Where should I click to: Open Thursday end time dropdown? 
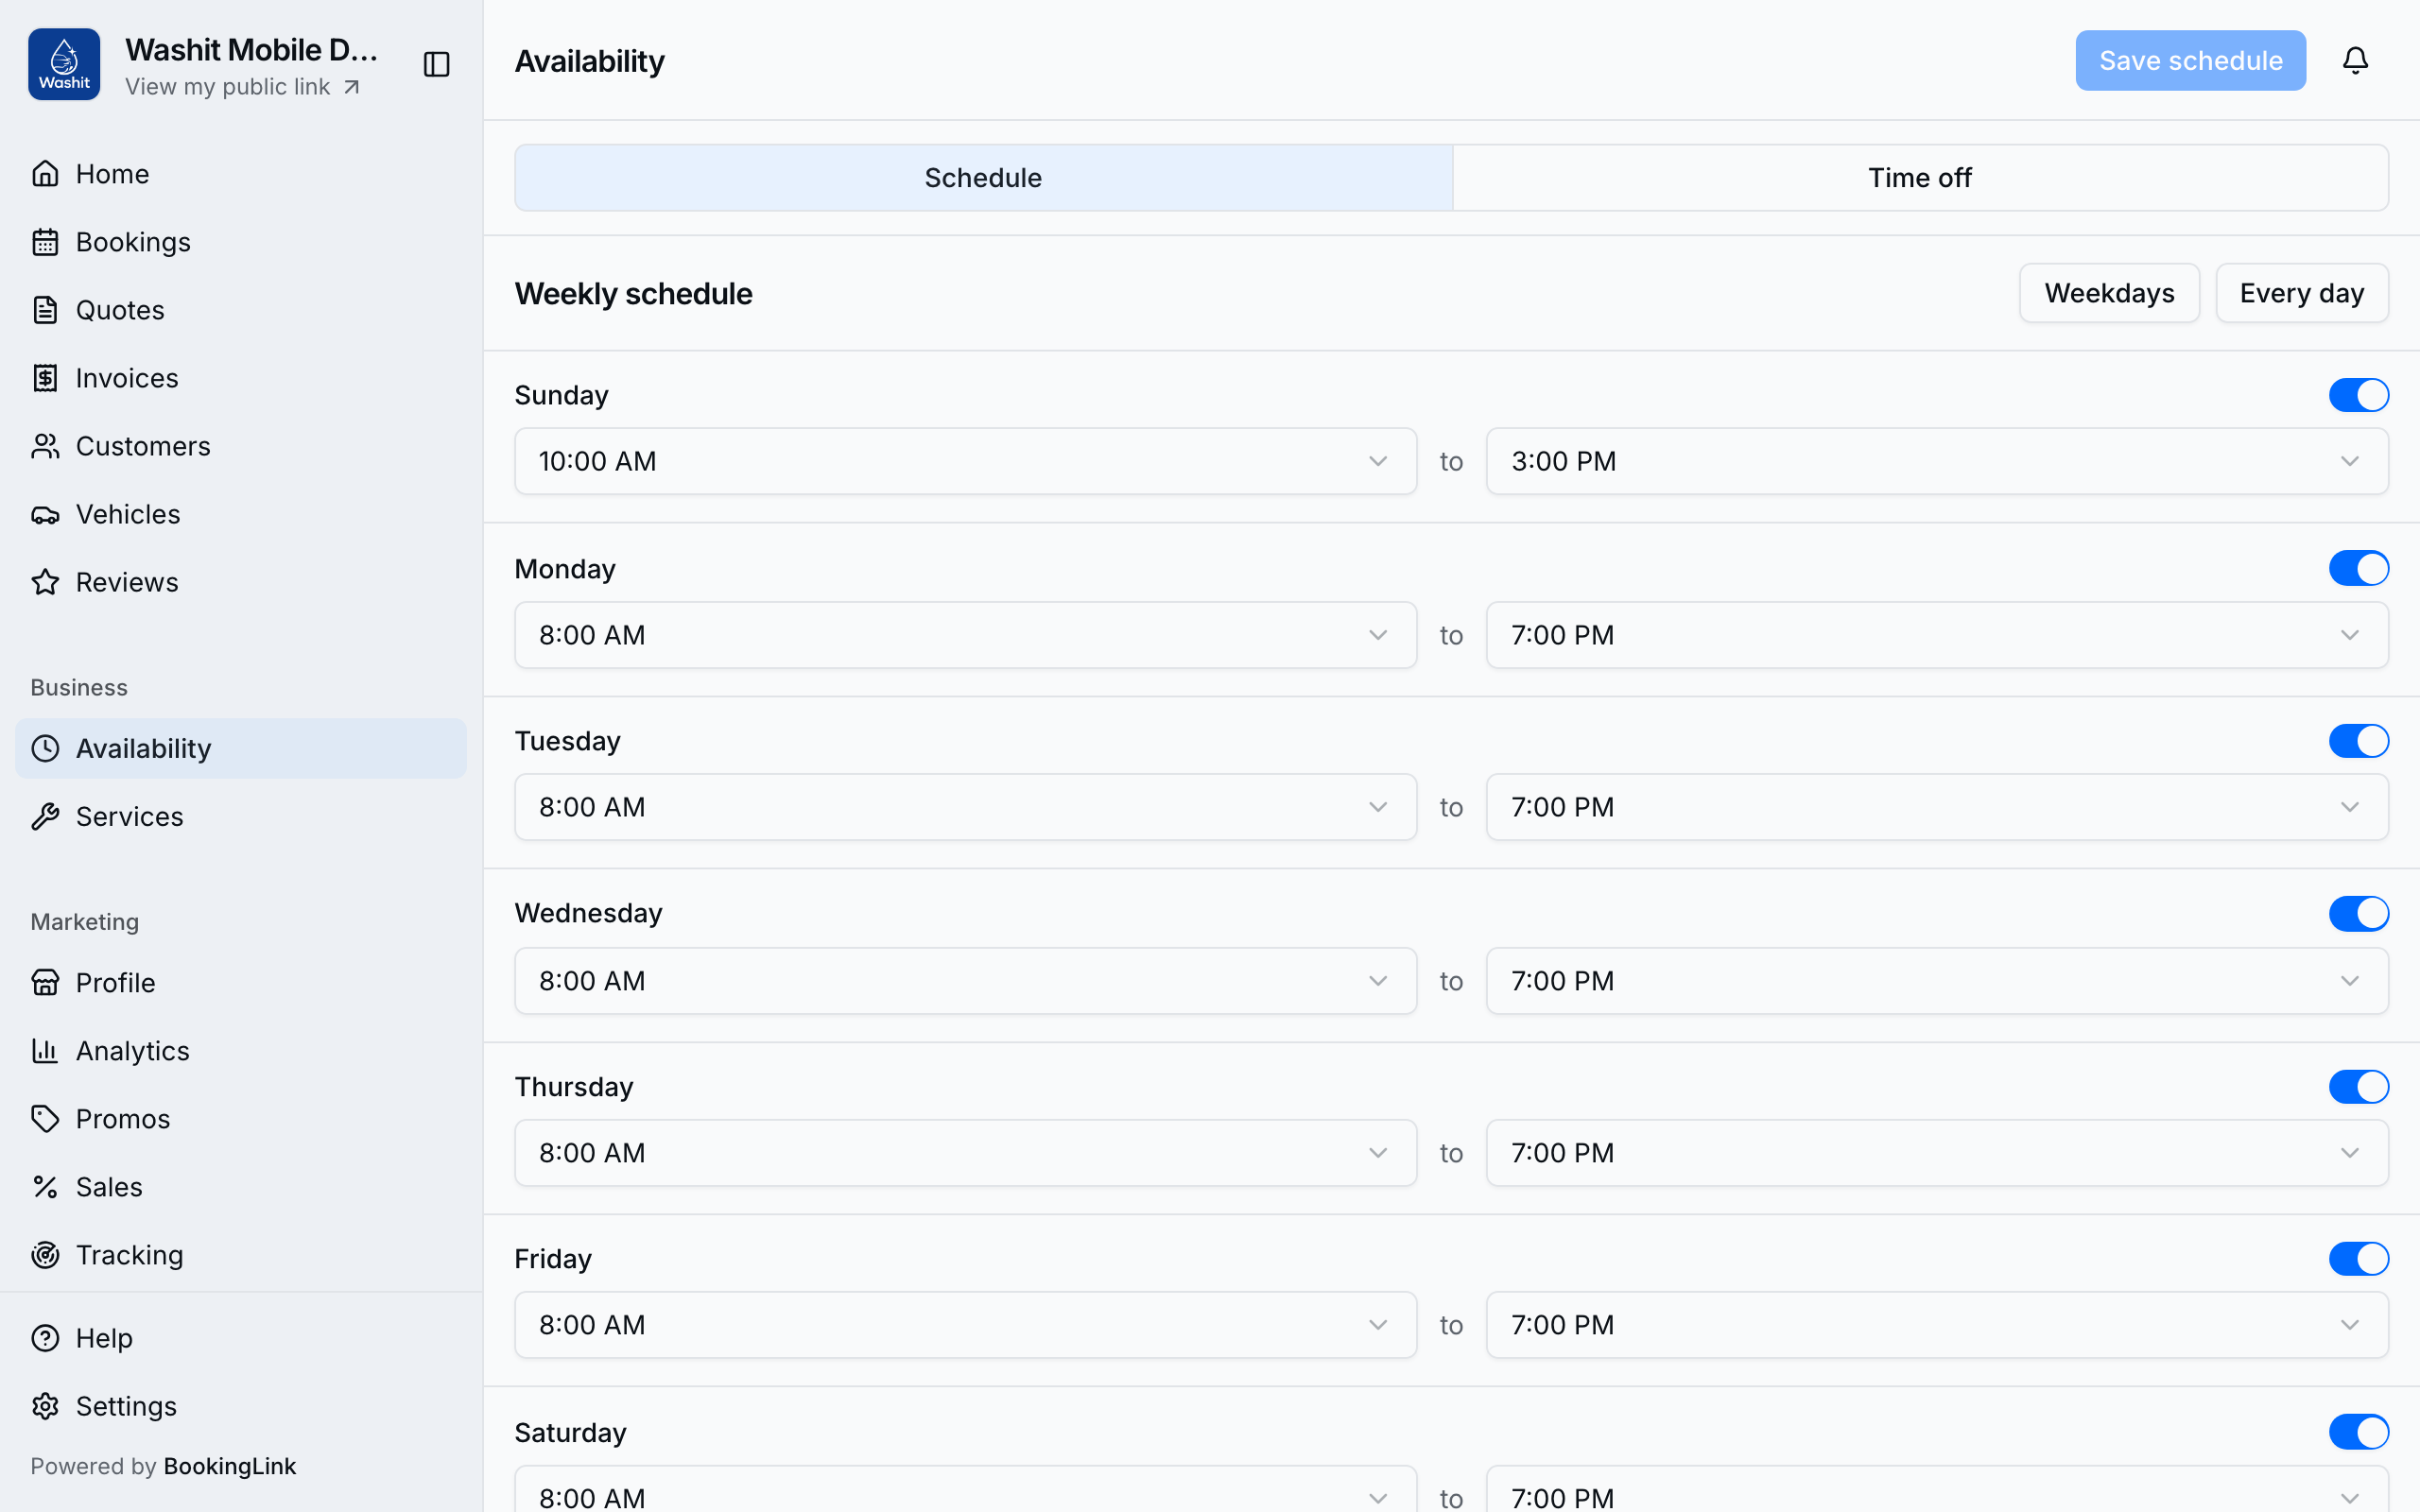tap(1937, 1153)
